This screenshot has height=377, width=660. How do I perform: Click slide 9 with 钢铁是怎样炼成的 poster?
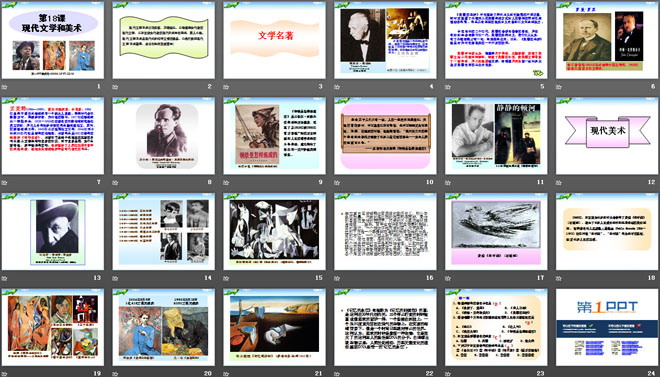(274, 136)
